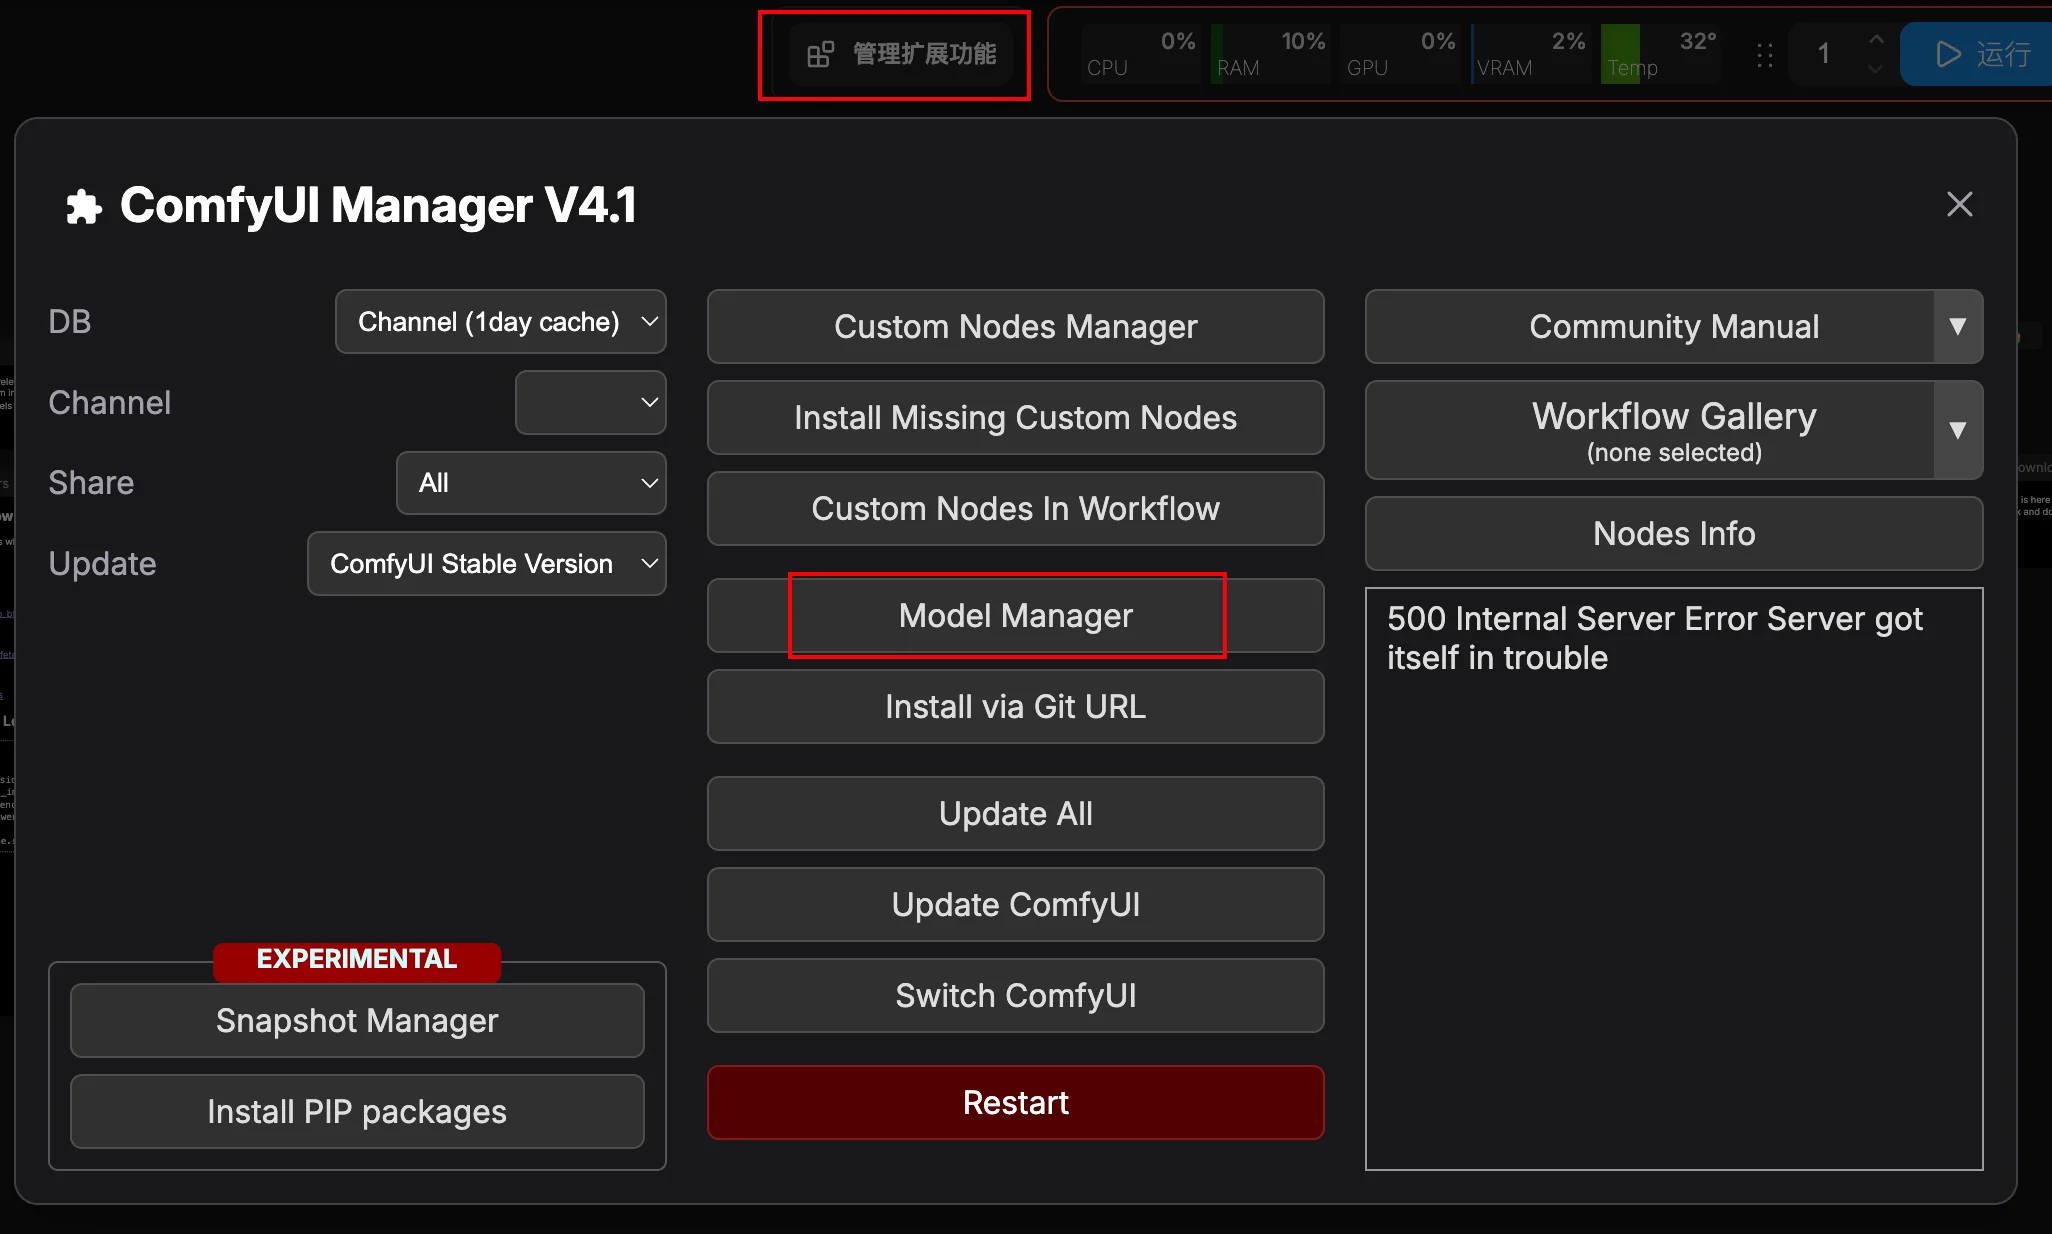Click the RAM usage monitor
The image size is (2052, 1234).
[1271, 54]
